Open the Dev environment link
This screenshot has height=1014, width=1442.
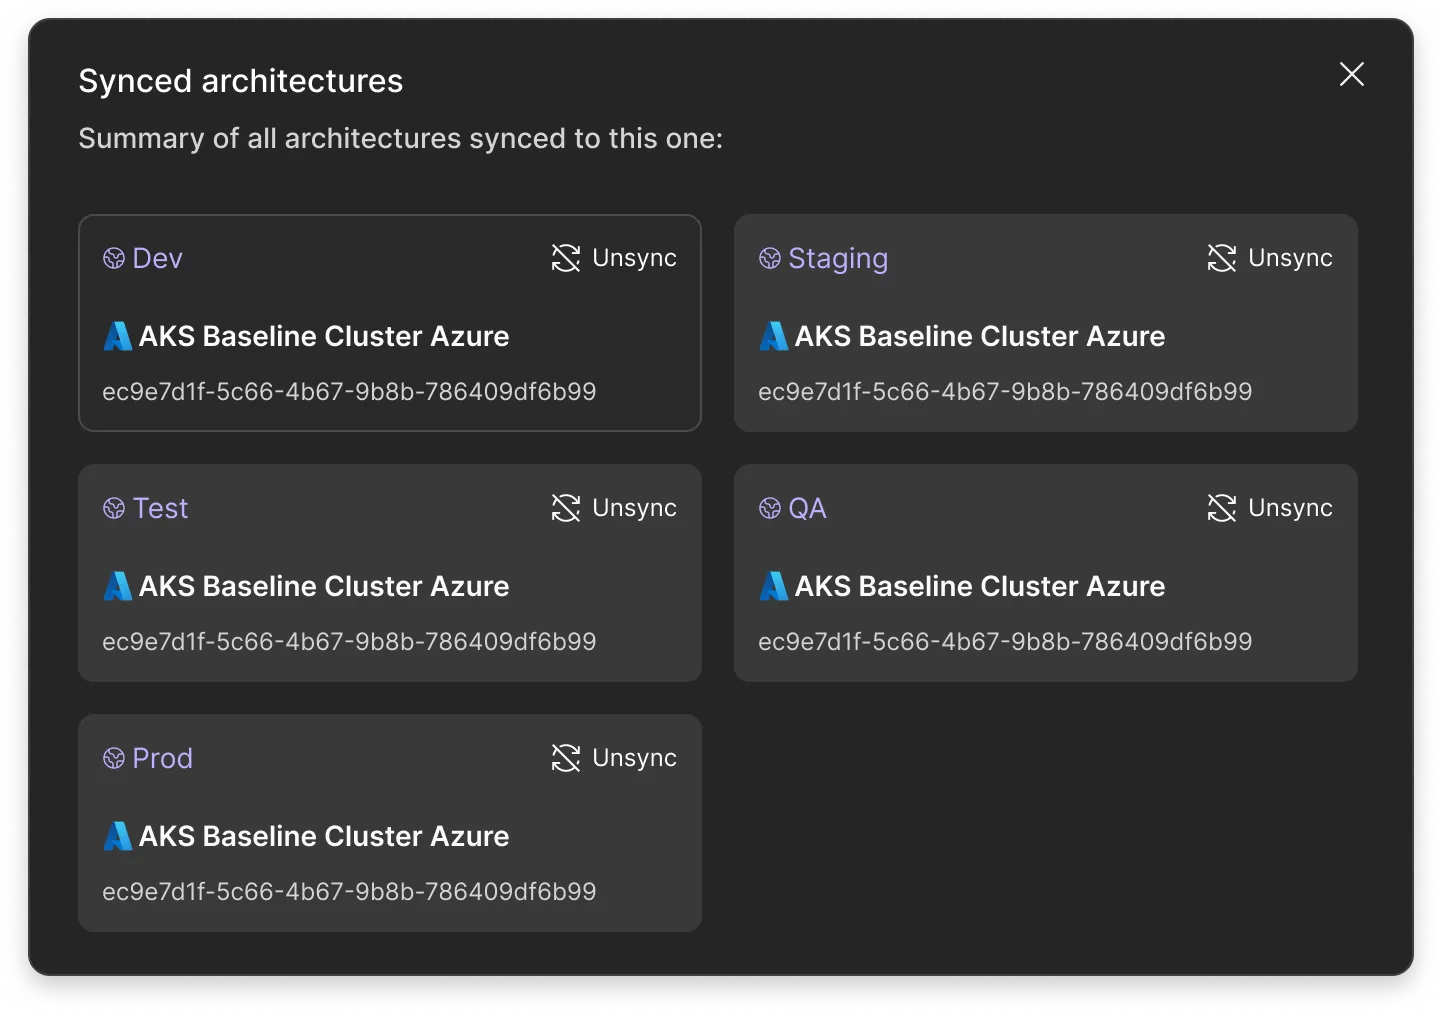143,259
